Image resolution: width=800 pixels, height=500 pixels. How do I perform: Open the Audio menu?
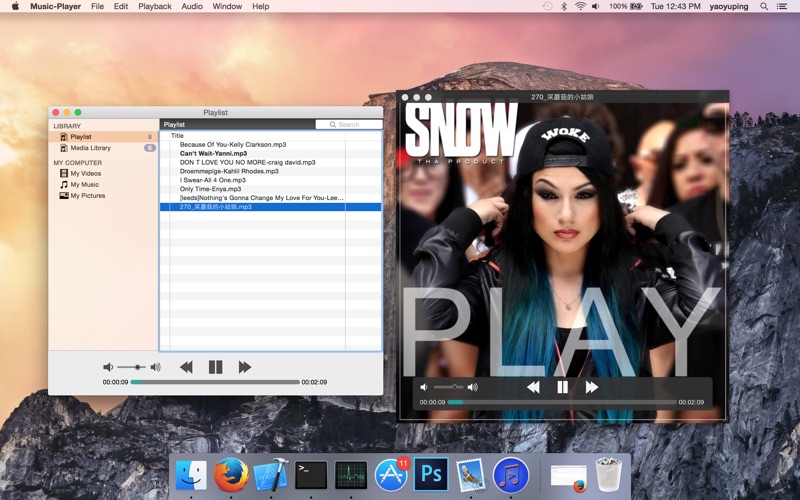(192, 6)
